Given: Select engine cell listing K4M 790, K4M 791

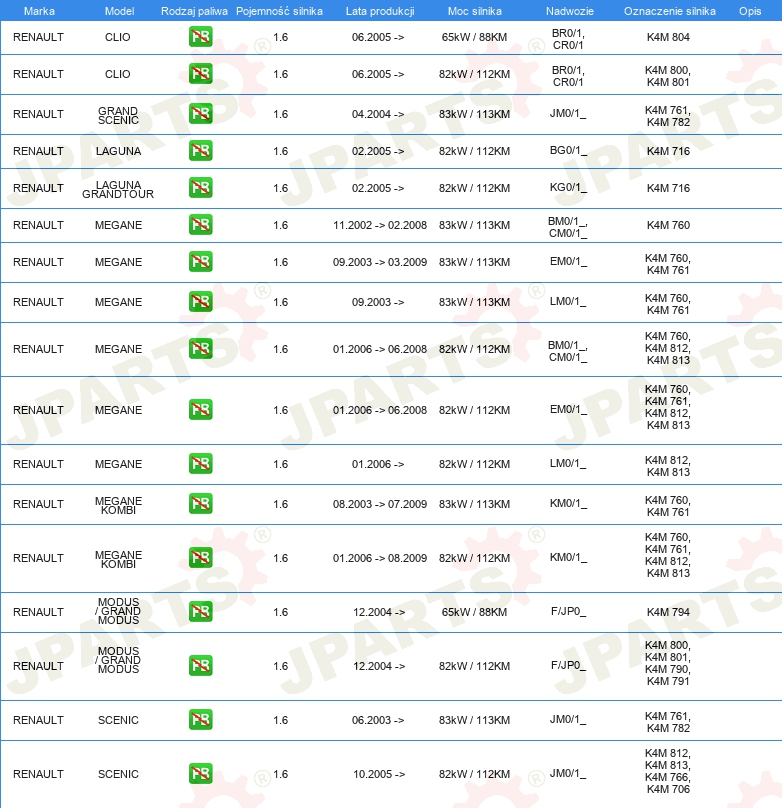Looking at the screenshot, I should [x=668, y=663].
